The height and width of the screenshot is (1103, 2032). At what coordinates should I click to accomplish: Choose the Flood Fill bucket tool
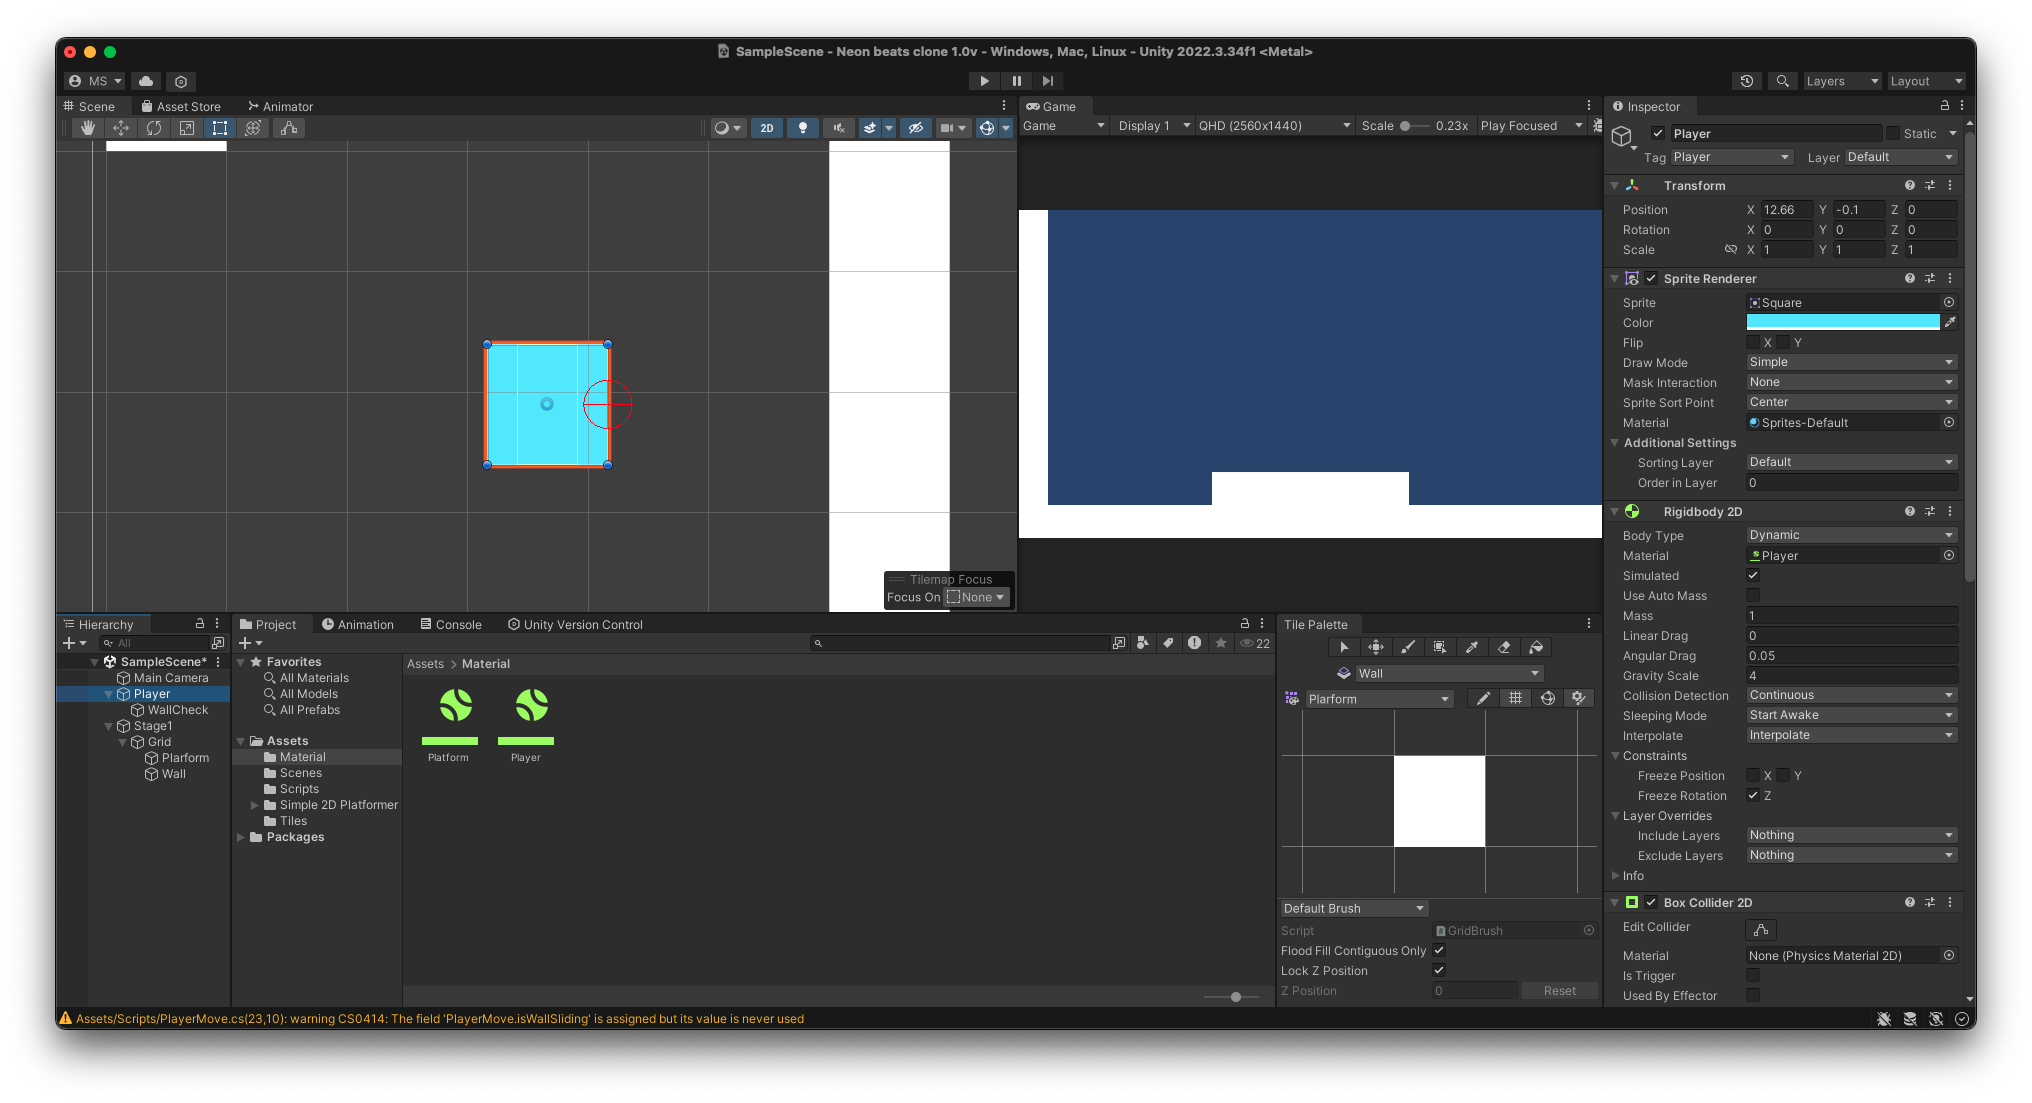click(1536, 647)
